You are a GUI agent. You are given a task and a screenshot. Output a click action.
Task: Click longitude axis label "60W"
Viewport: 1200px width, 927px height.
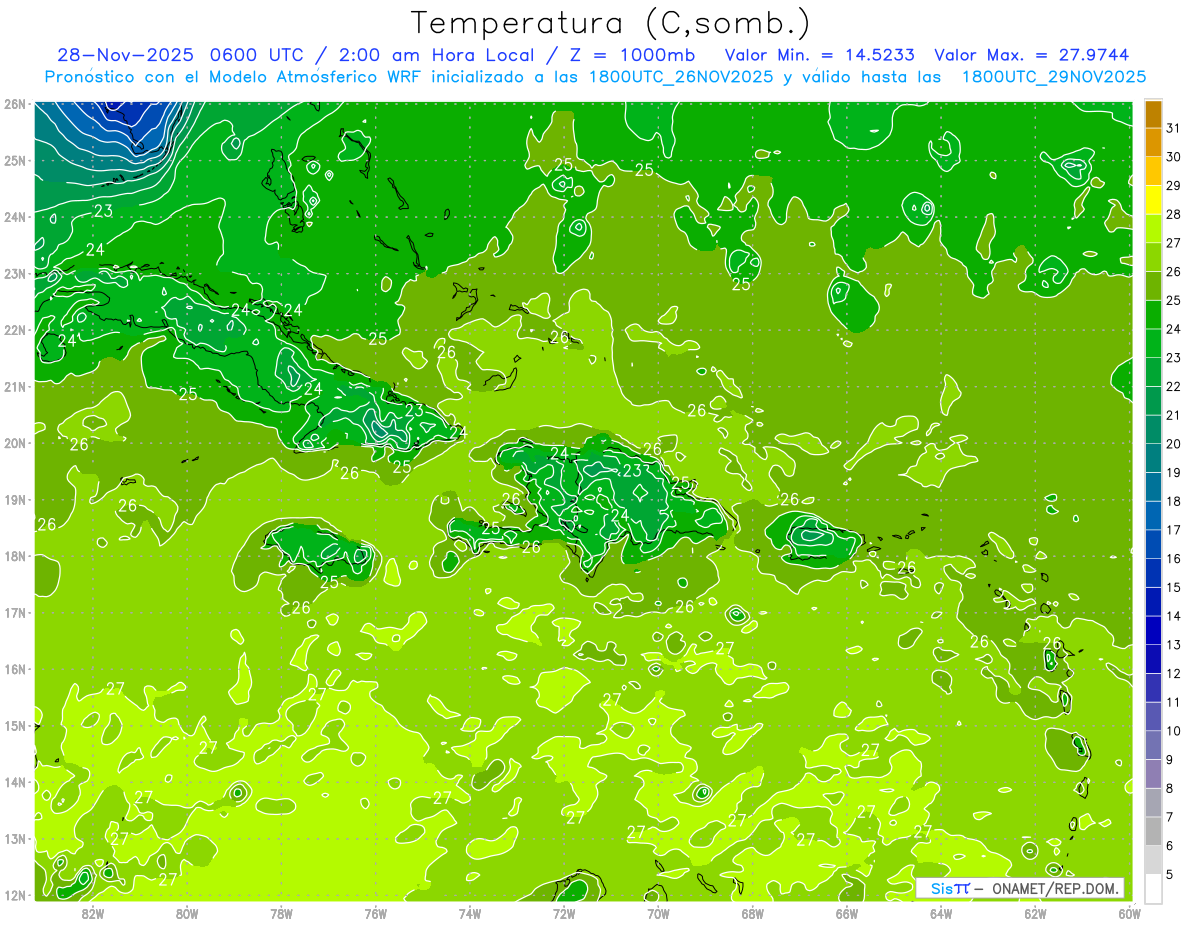point(1129,912)
